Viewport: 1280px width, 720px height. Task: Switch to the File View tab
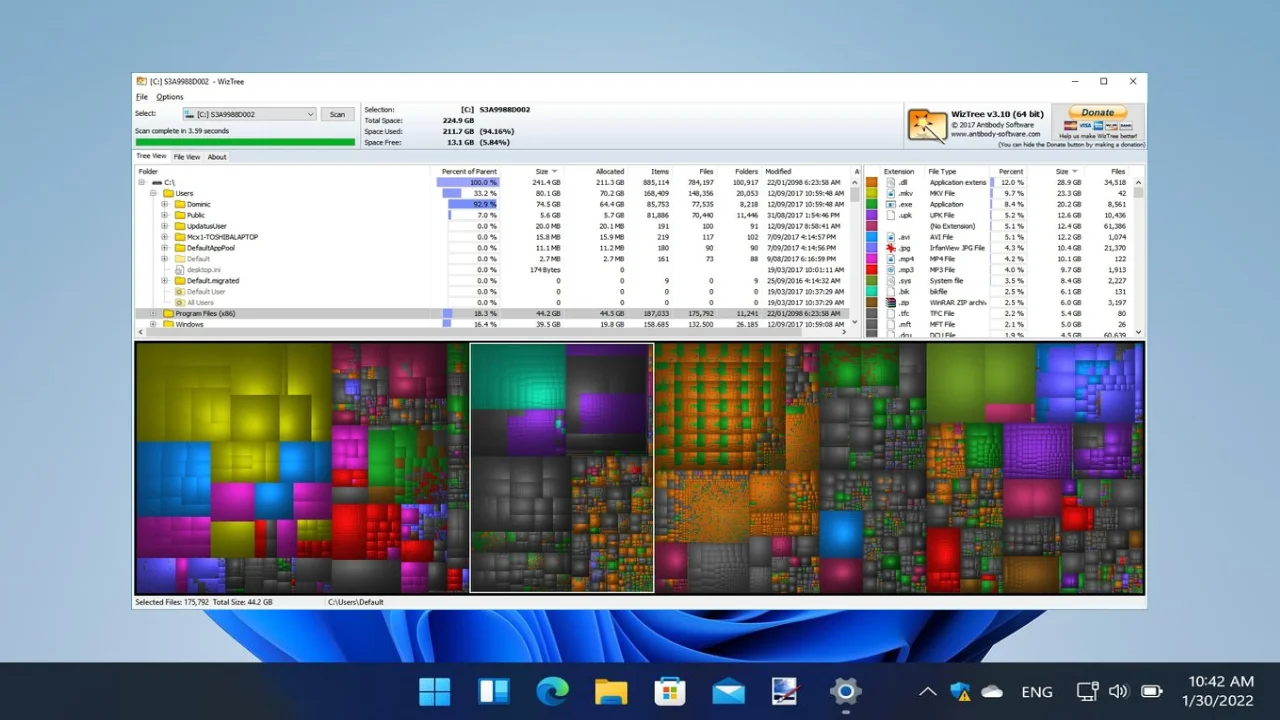(187, 156)
